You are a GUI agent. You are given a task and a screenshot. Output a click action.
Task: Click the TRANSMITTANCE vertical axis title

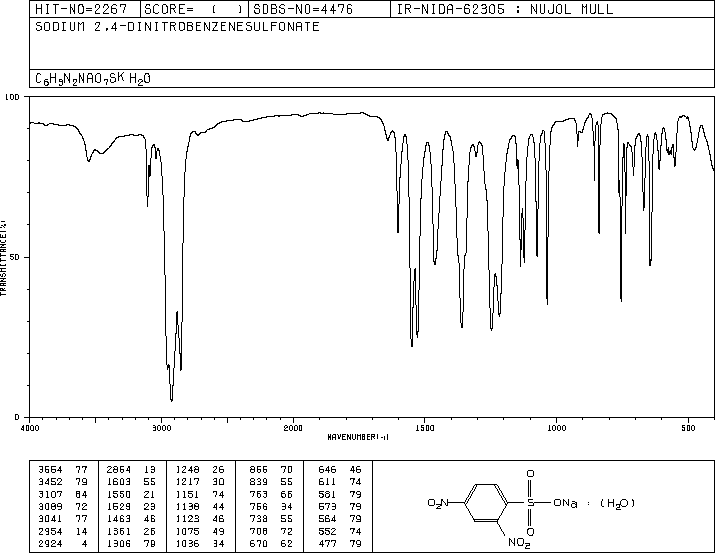[x=3, y=258]
